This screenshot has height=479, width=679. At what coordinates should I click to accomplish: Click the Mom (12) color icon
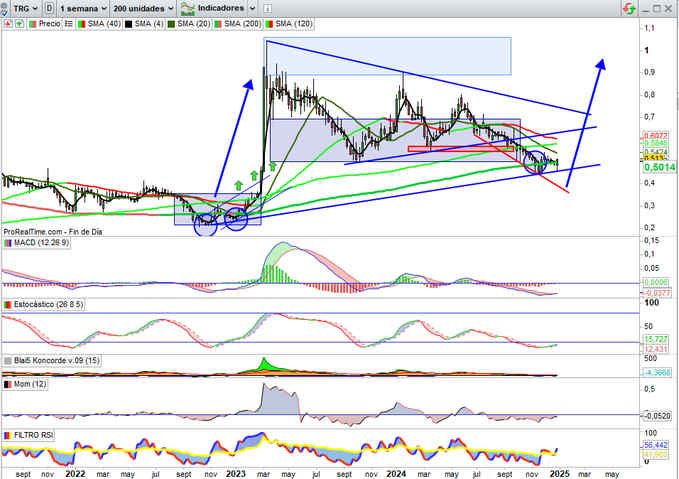pos(8,384)
